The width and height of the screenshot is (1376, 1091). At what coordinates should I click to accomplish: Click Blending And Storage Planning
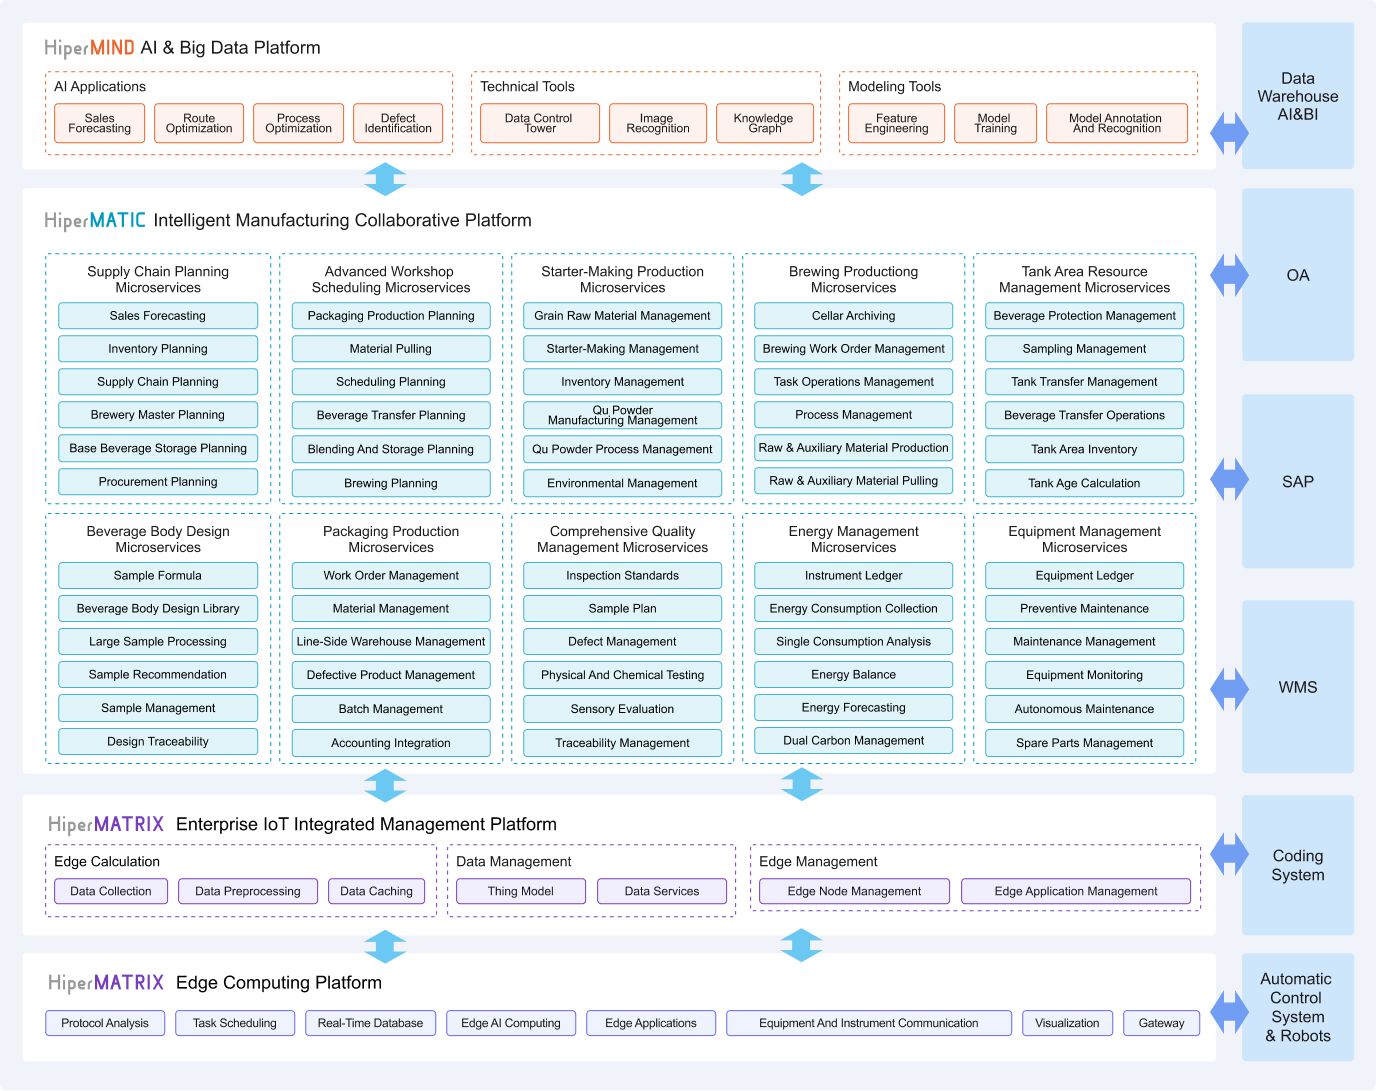pos(391,449)
